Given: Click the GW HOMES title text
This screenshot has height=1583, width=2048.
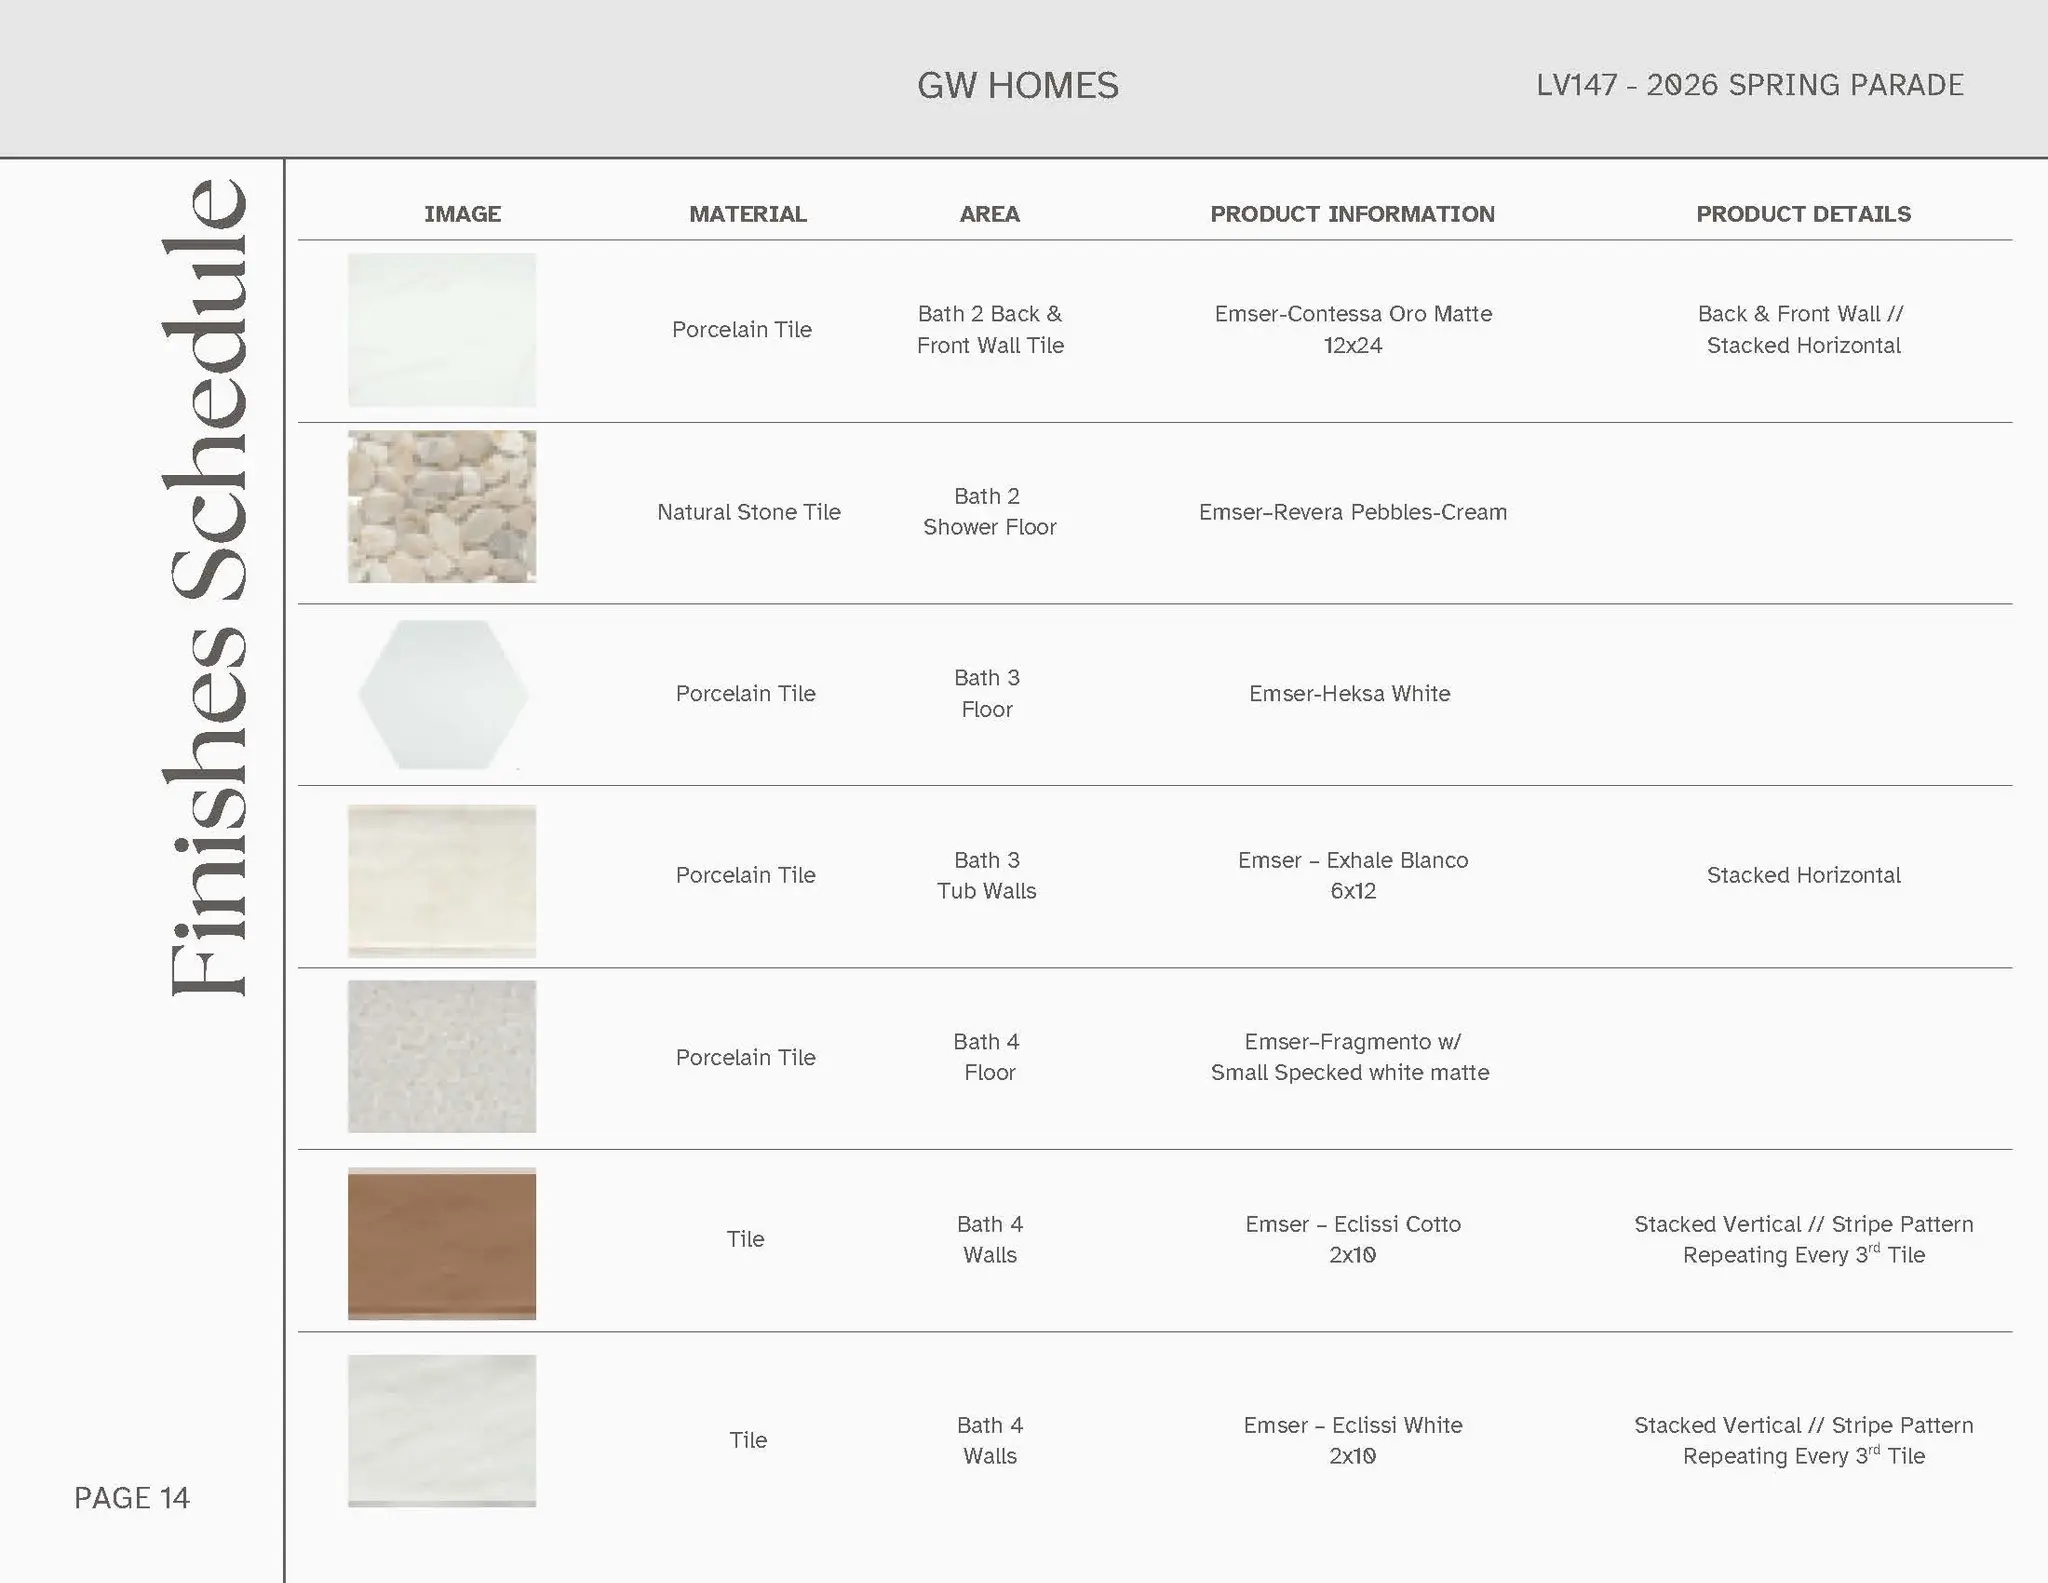Looking at the screenshot, I should click(x=1017, y=86).
